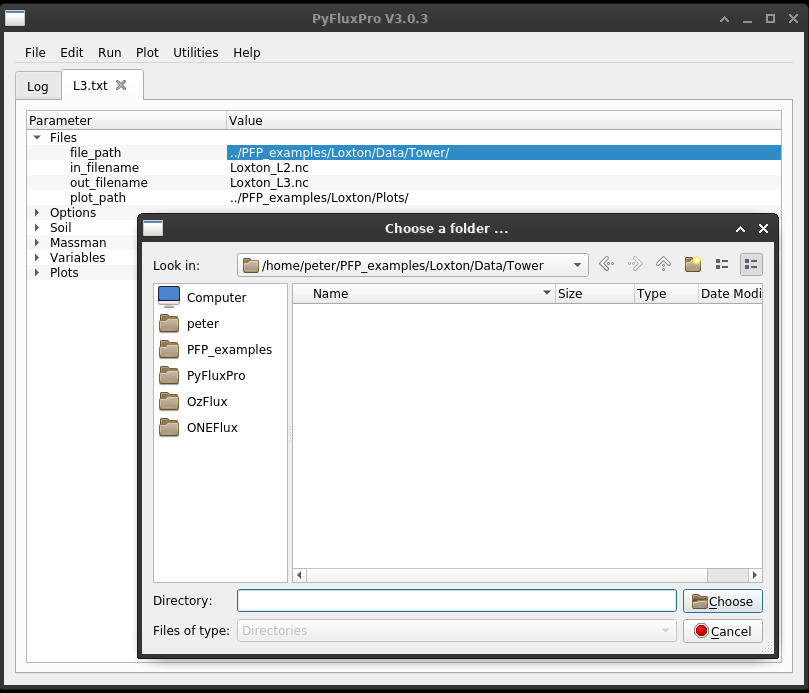Open PFP_examples folder in sidebar
This screenshot has width=809, height=693.
click(x=215, y=349)
